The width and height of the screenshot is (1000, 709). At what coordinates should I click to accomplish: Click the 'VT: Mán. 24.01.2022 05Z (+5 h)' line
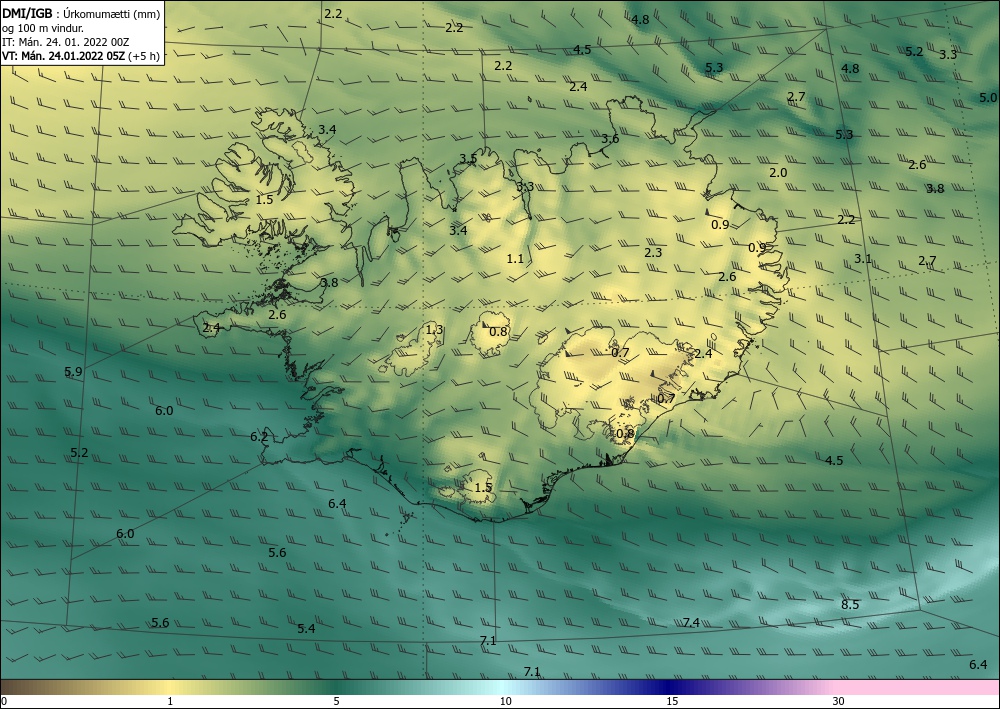click(81, 56)
